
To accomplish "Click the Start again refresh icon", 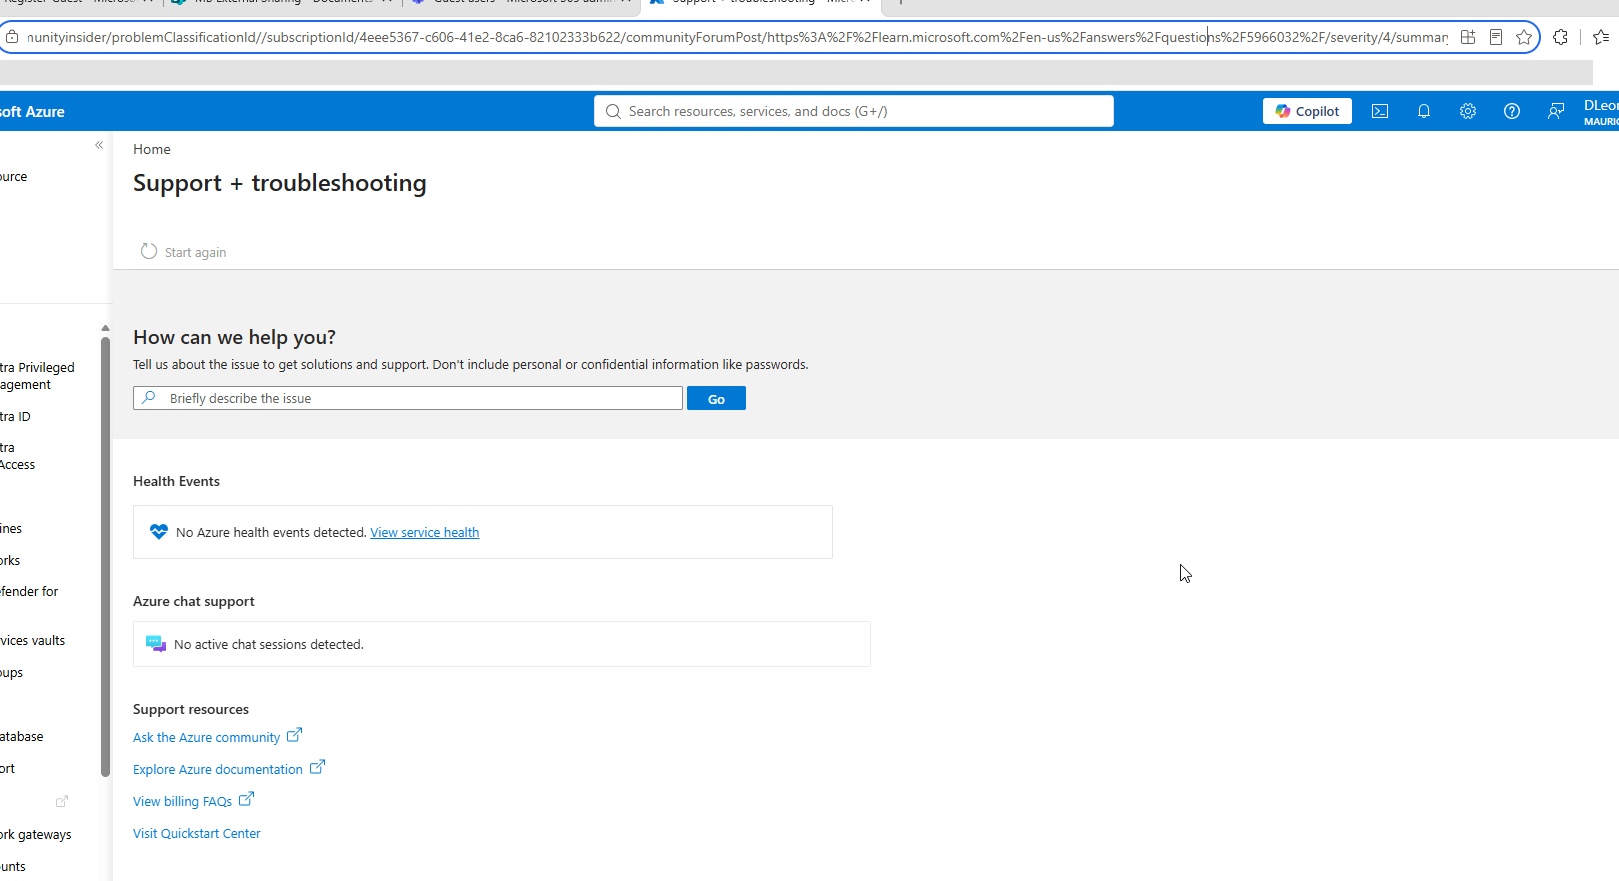I will [x=149, y=251].
